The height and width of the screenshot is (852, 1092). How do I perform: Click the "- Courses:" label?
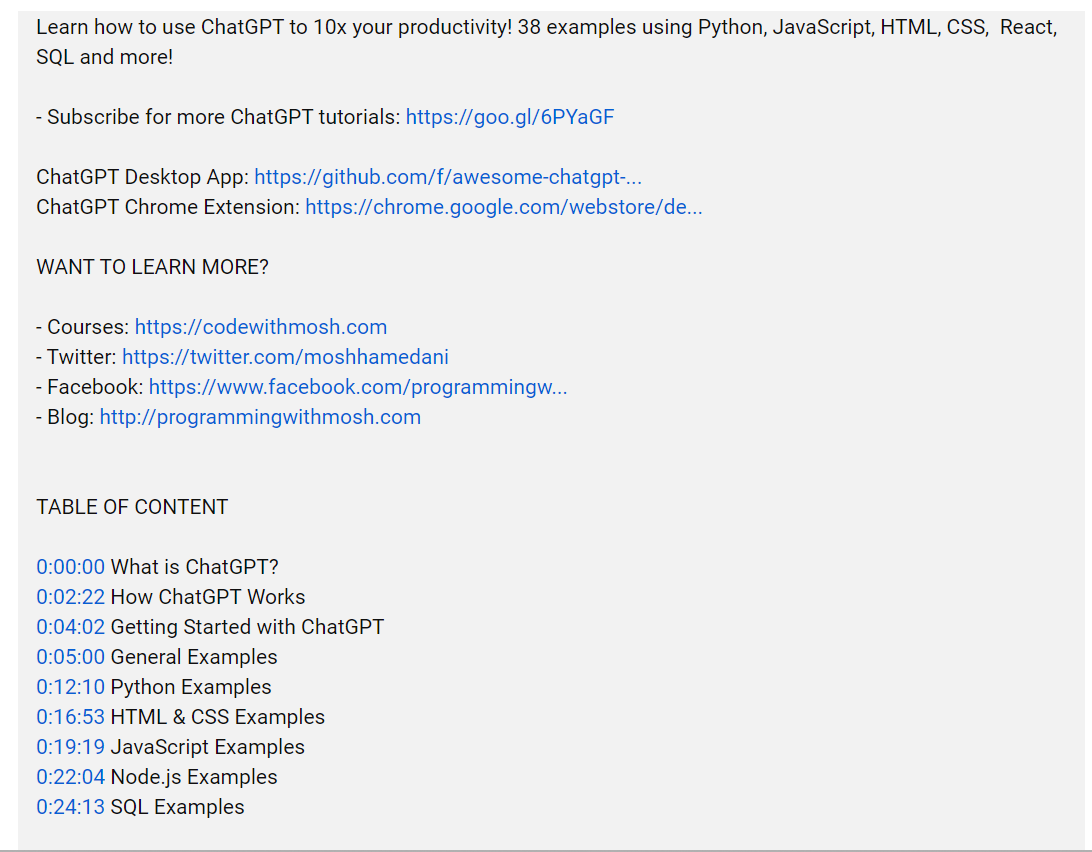tap(83, 327)
